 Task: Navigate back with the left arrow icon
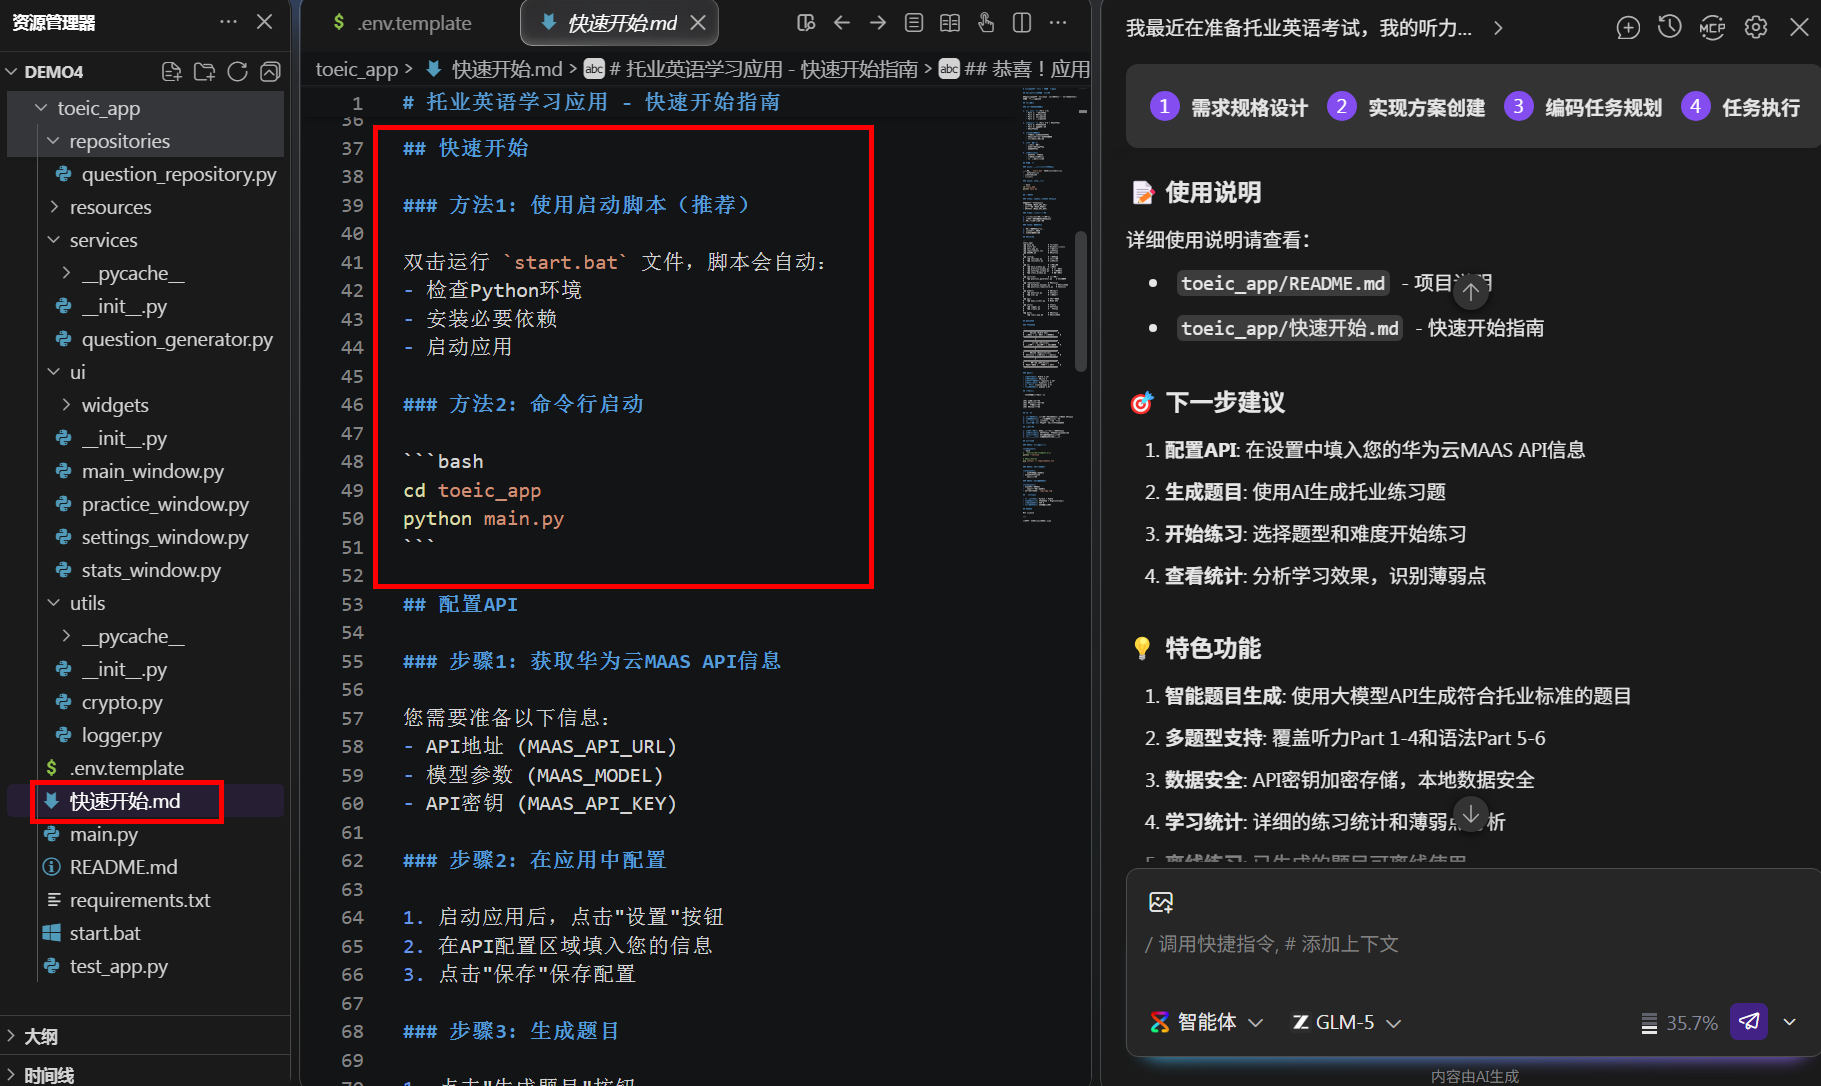tap(842, 22)
